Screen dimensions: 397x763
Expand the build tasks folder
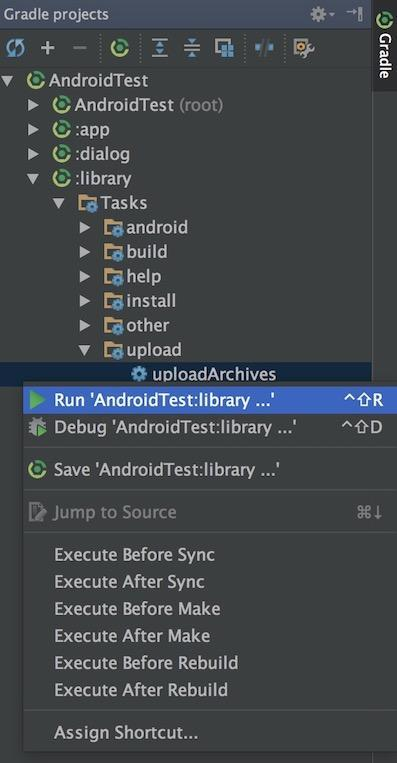[x=85, y=252]
